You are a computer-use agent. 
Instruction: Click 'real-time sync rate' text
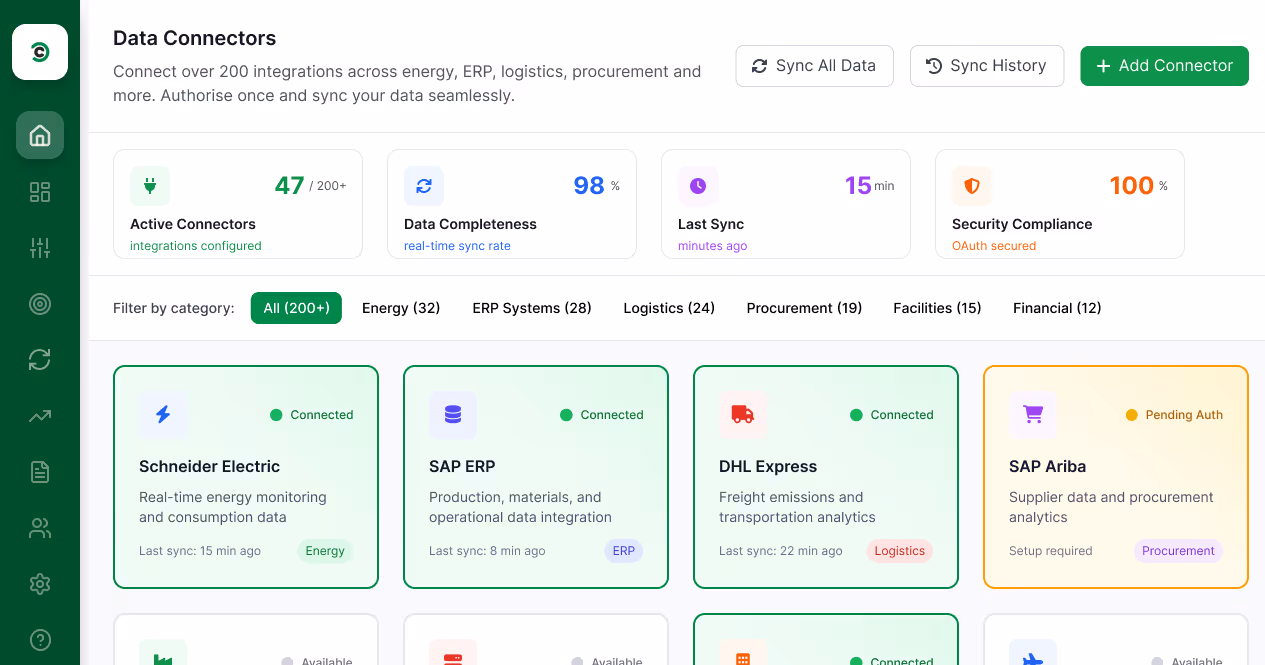457,246
